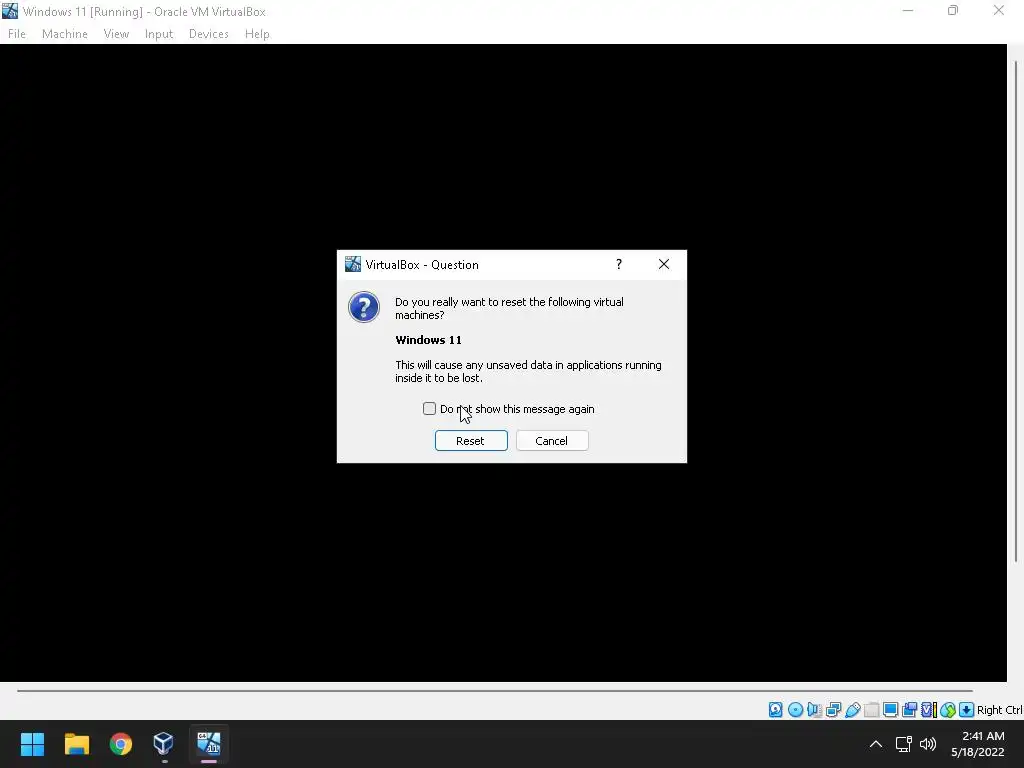Launch Google Chrome from taskbar
The height and width of the screenshot is (768, 1024).
(x=120, y=744)
